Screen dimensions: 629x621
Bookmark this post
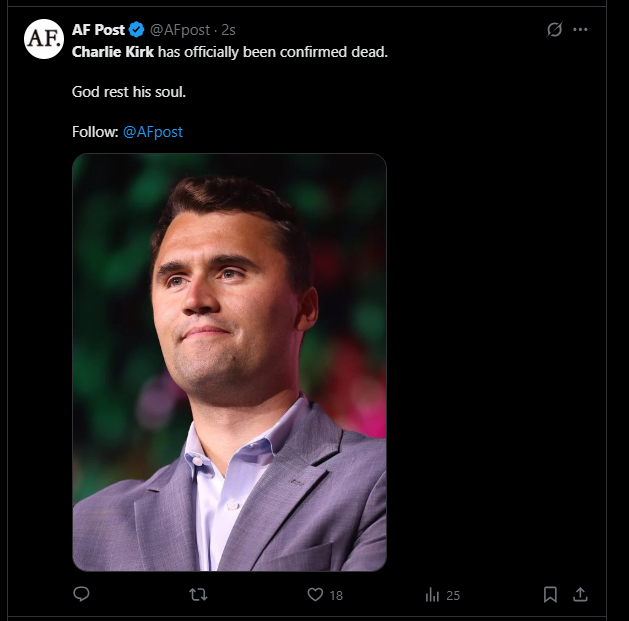550,594
